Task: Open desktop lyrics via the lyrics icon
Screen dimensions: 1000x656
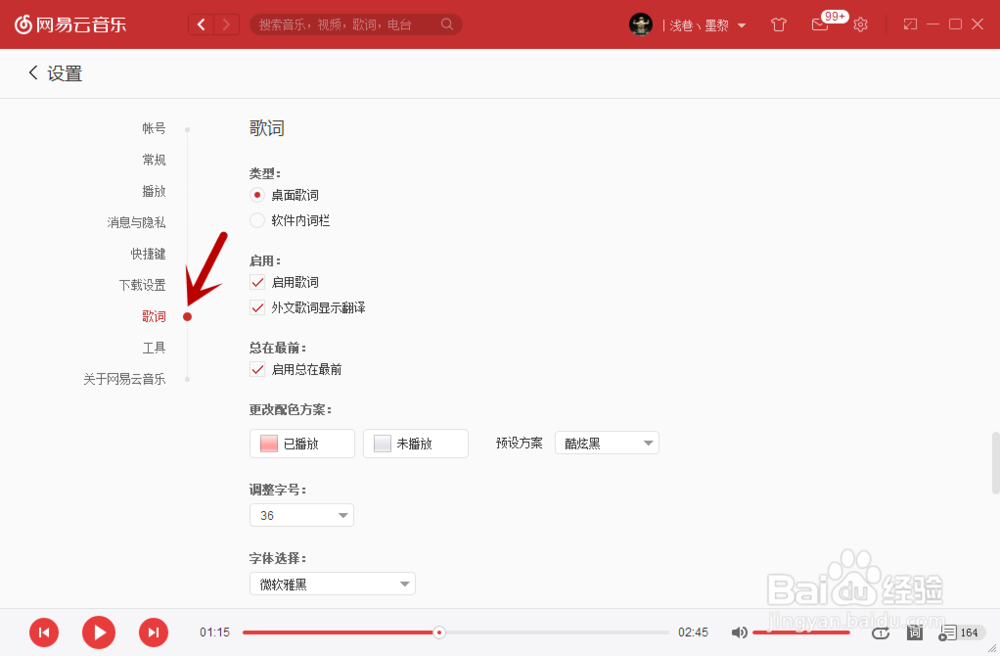Action: (913, 632)
